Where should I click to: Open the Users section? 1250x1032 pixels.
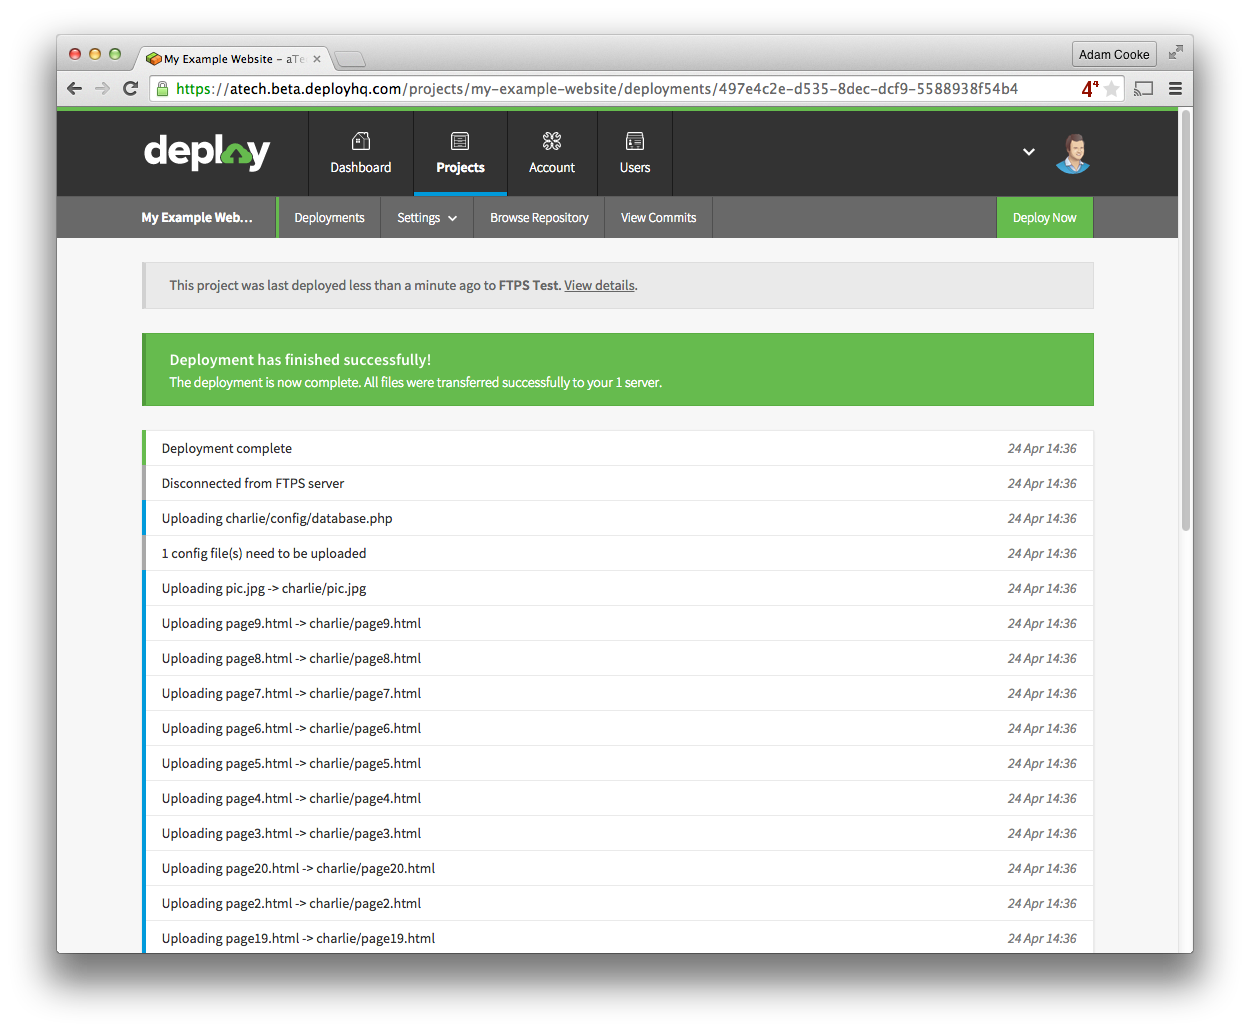pyautogui.click(x=635, y=152)
